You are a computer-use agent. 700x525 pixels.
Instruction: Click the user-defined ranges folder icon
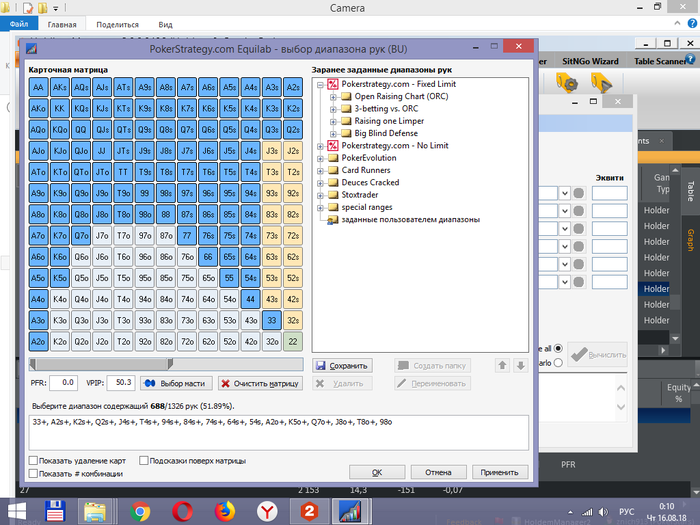[333, 220]
